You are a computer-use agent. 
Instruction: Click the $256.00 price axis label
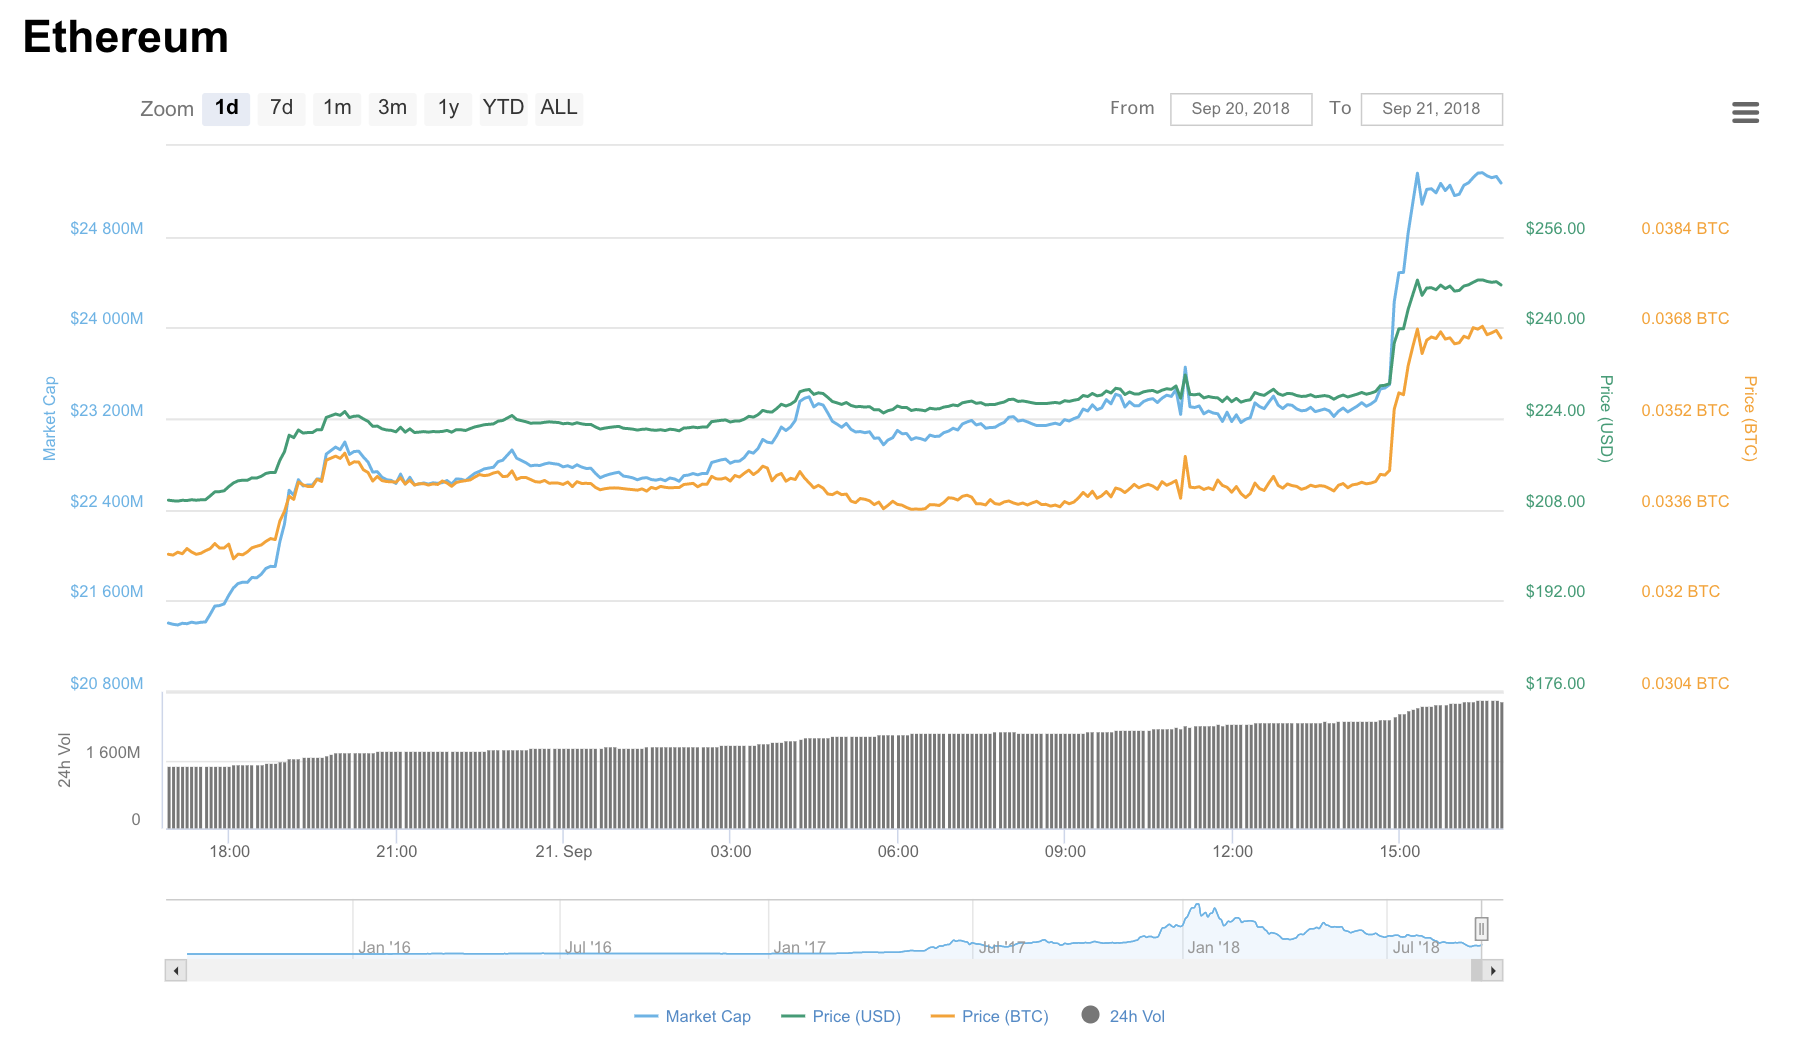point(1555,229)
